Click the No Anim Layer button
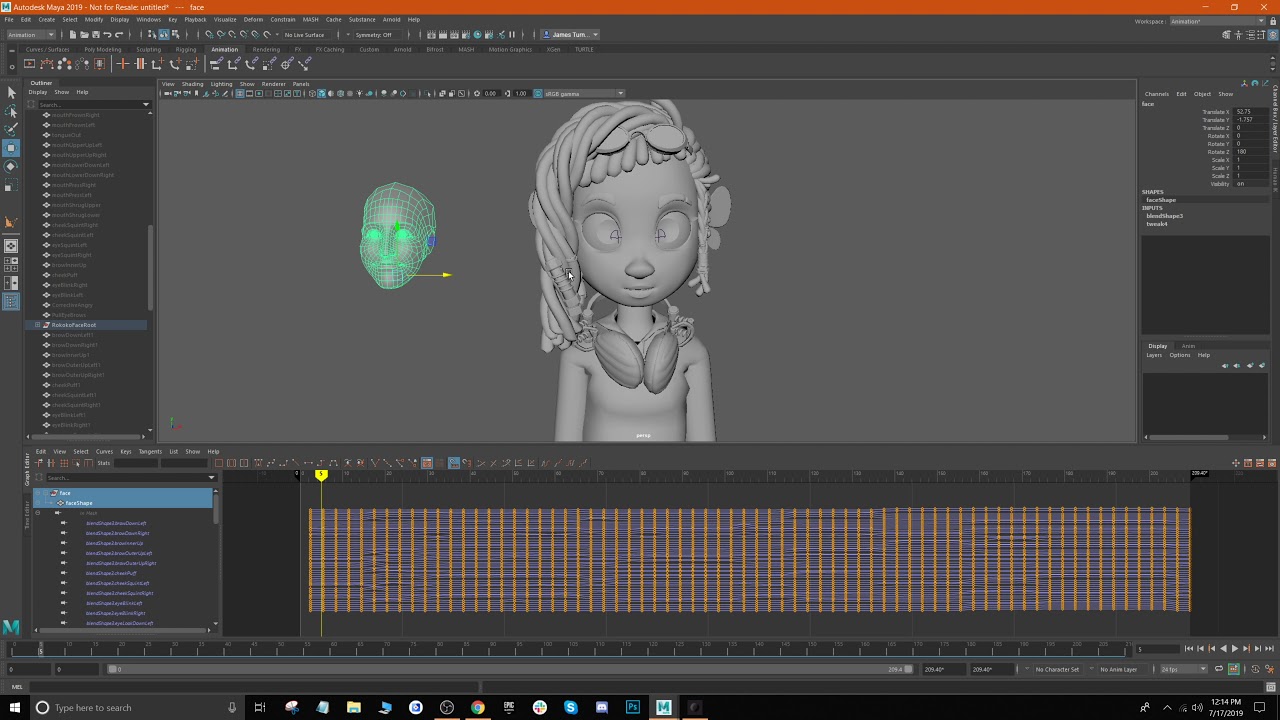The image size is (1280, 720). point(1119,669)
